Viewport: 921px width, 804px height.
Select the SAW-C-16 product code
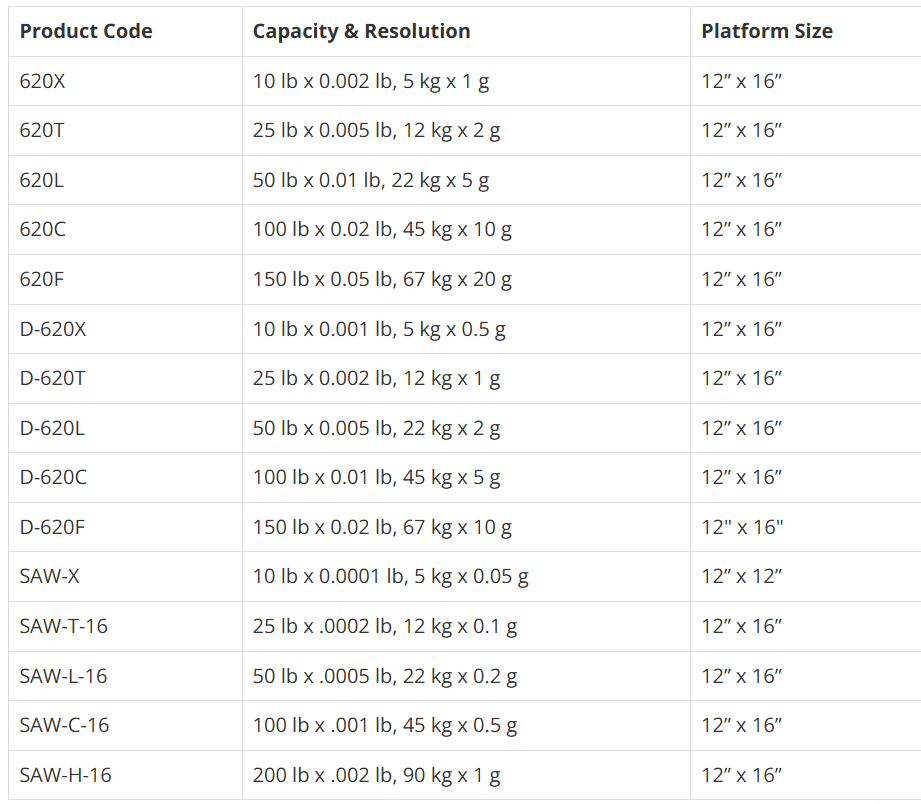click(65, 725)
